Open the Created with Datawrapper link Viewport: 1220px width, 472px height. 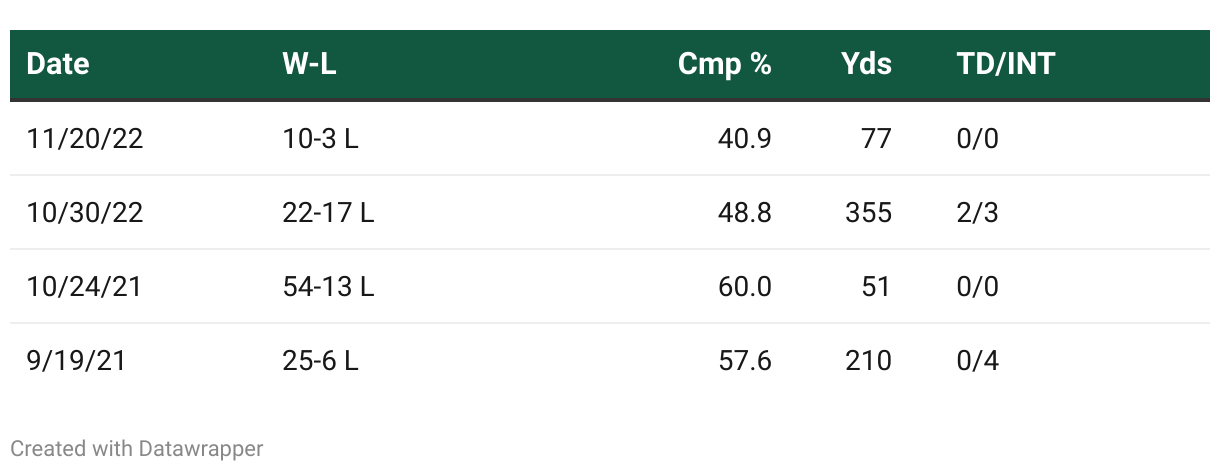137,449
